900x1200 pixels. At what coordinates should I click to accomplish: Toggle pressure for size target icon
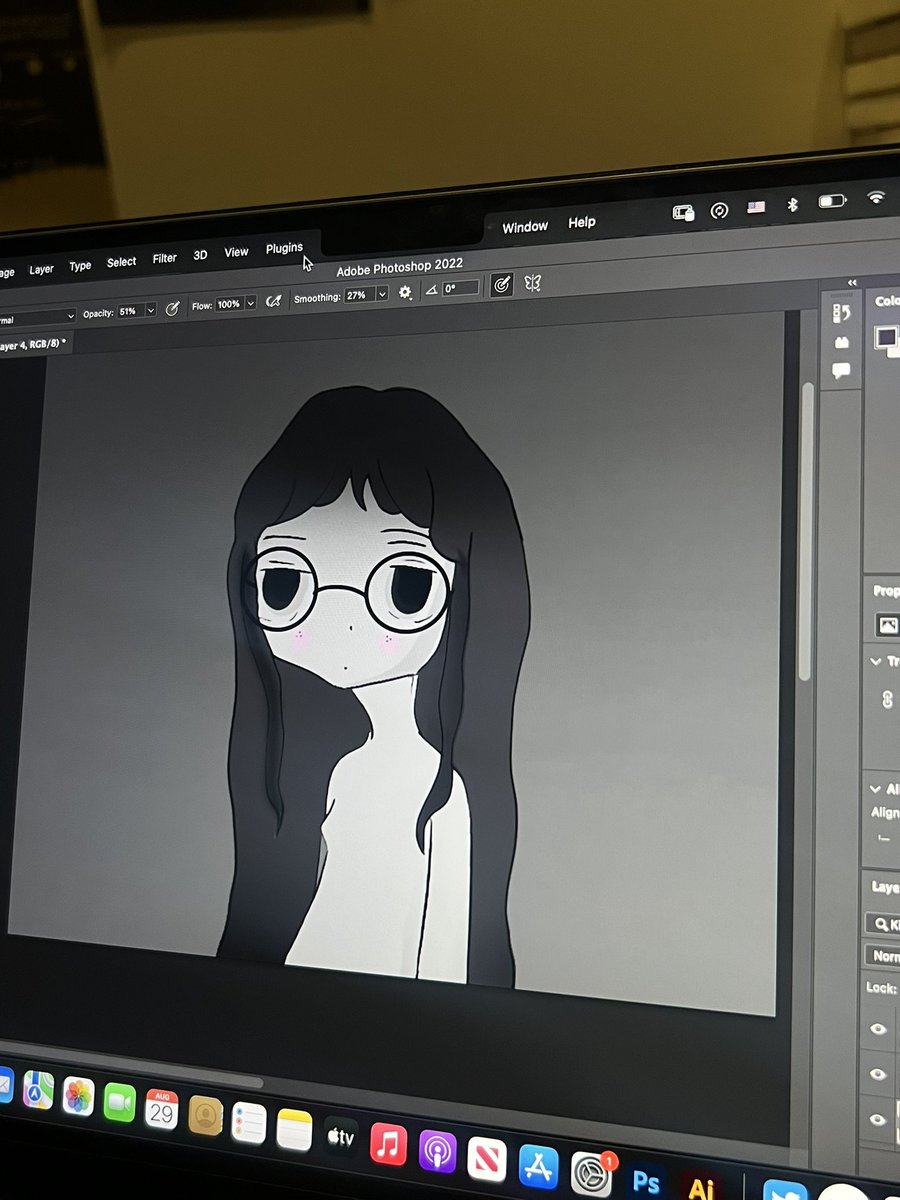click(x=501, y=285)
